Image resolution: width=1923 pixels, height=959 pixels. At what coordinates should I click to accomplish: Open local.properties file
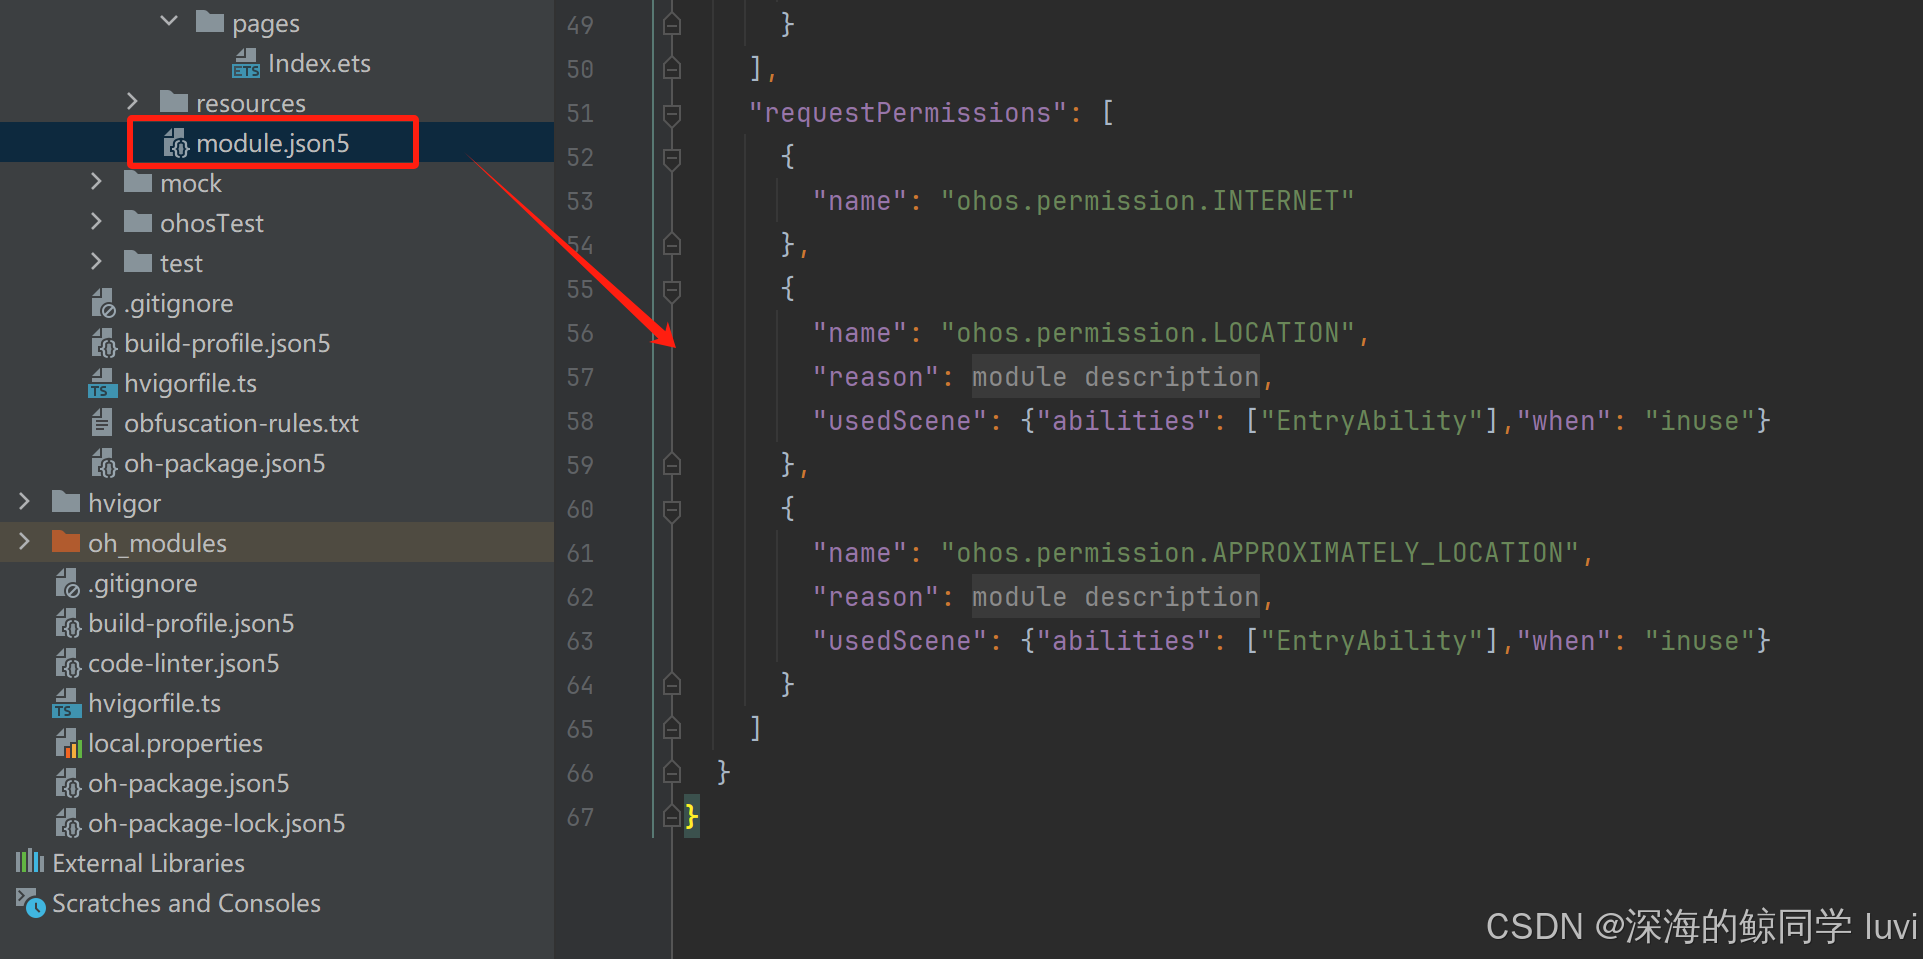(x=175, y=743)
